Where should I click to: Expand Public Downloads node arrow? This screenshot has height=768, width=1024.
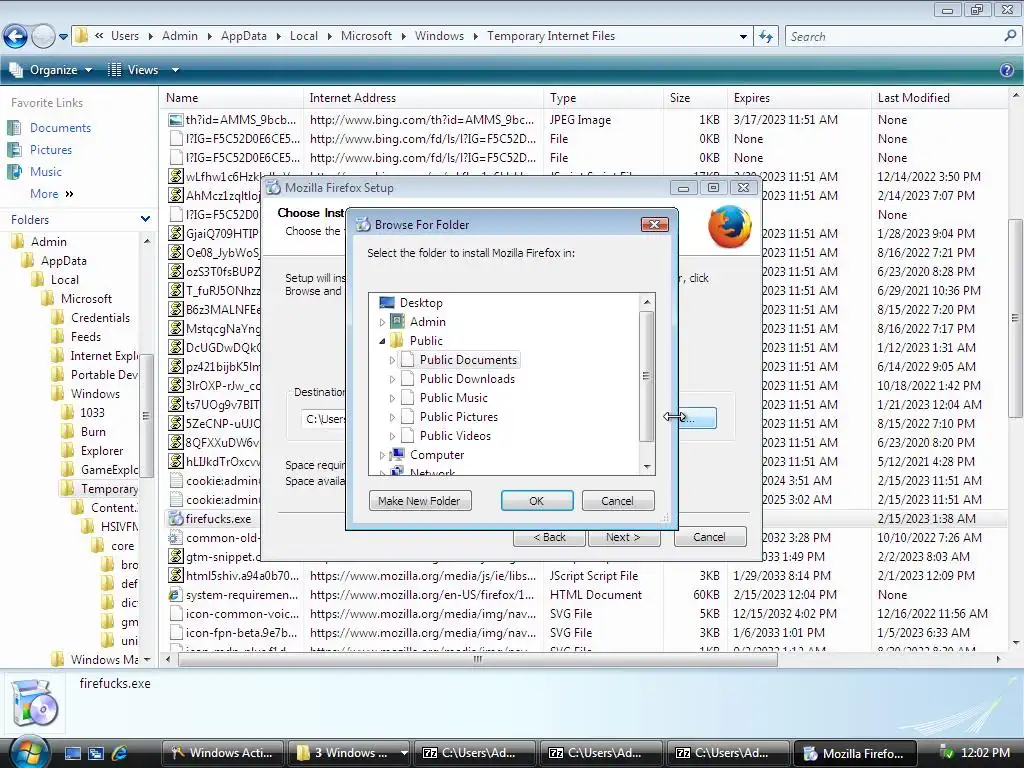click(392, 379)
